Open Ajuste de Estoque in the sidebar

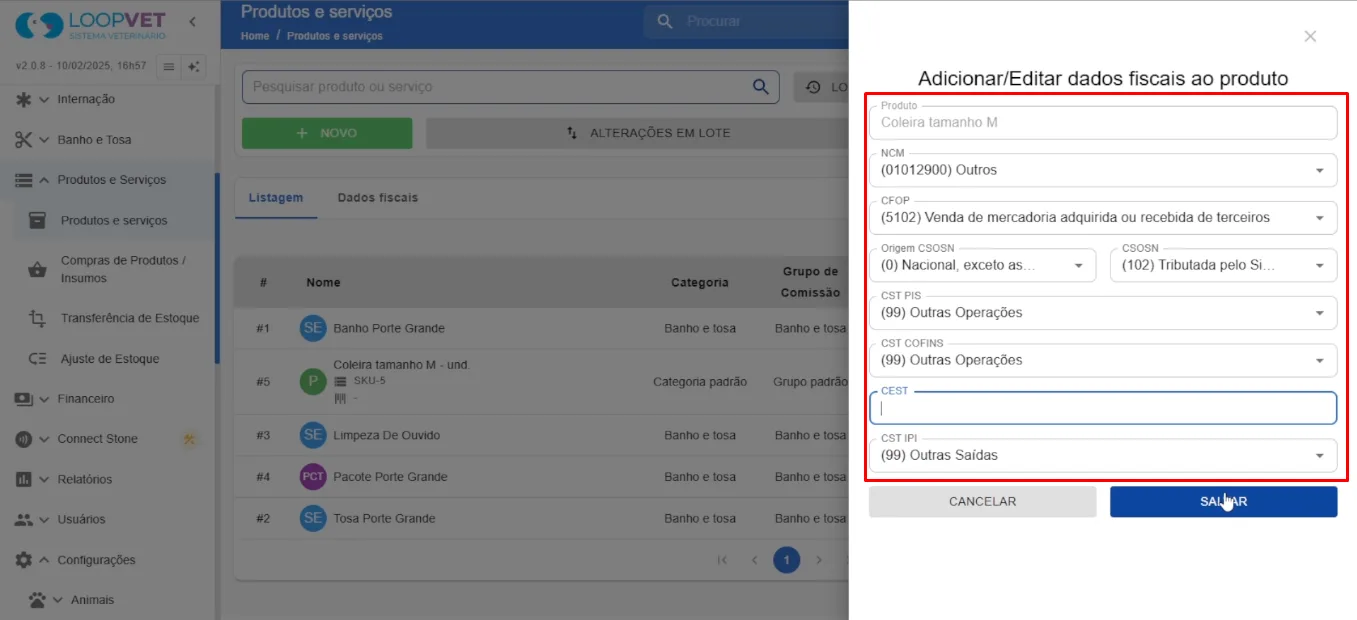coord(107,359)
